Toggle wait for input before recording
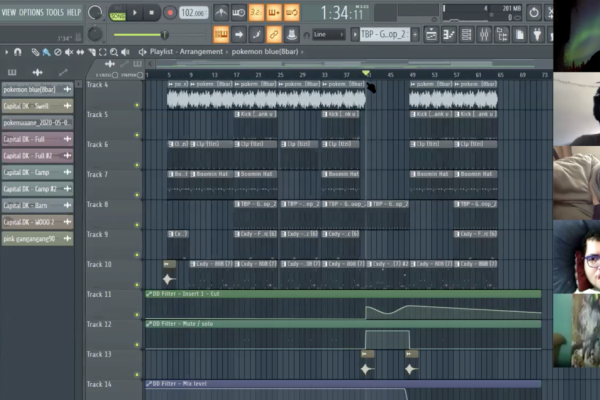The image size is (600, 400). (x=238, y=13)
